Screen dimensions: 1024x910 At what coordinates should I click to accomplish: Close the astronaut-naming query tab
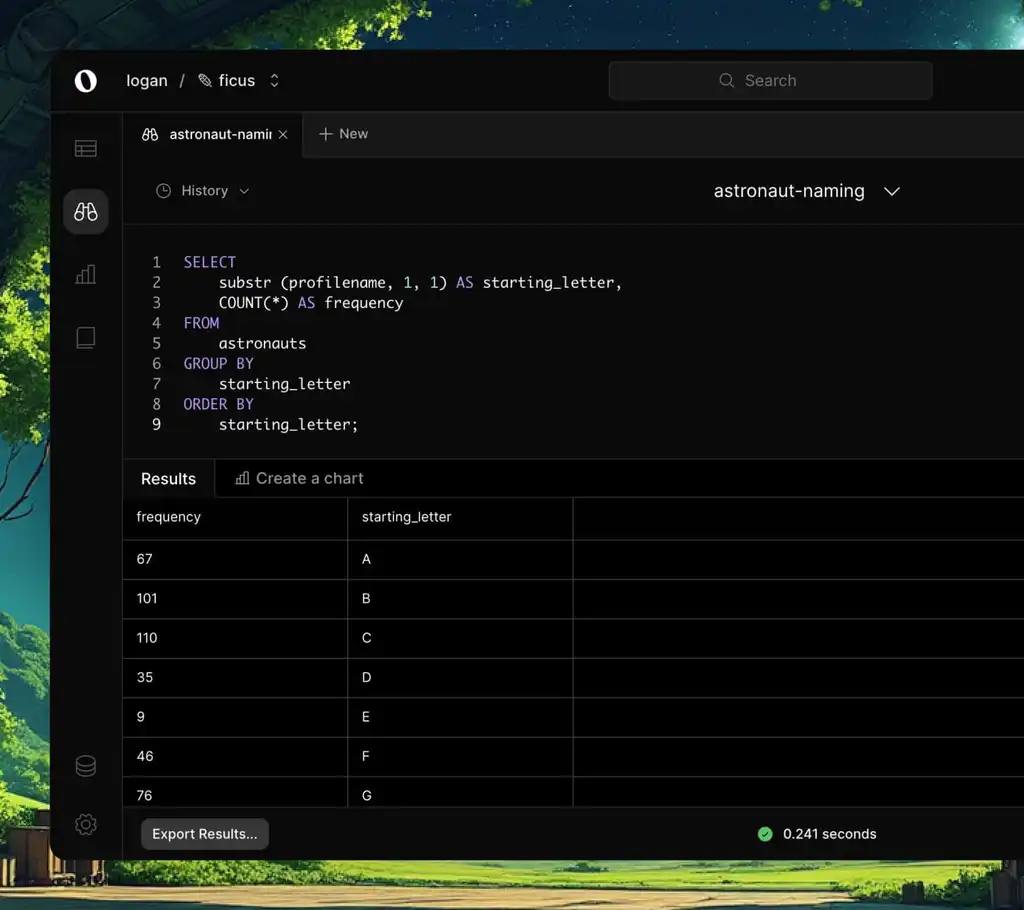click(283, 134)
